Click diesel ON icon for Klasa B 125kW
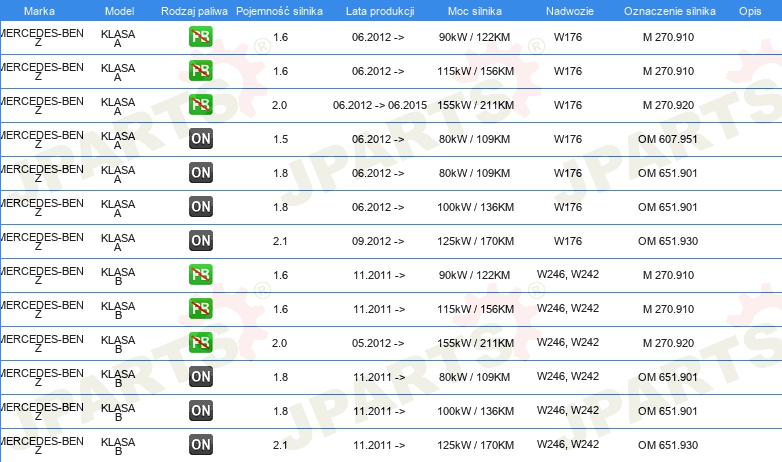Image resolution: width=782 pixels, height=462 pixels. 200,445
